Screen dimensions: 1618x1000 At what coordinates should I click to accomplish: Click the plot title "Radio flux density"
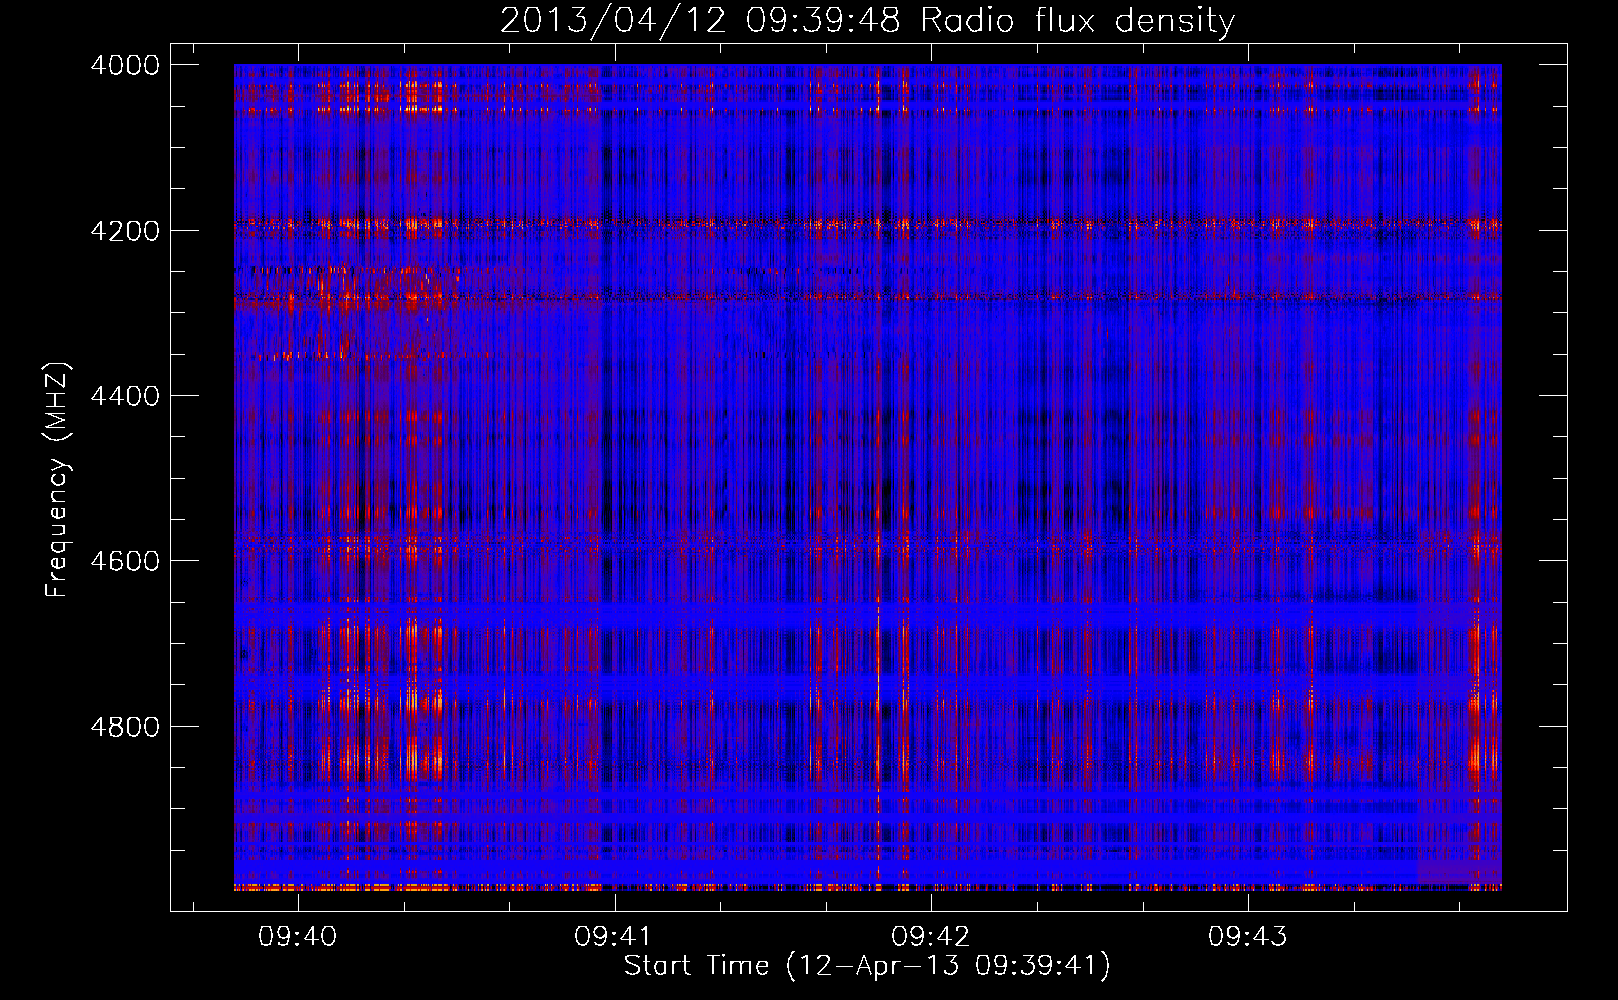coord(1077,20)
